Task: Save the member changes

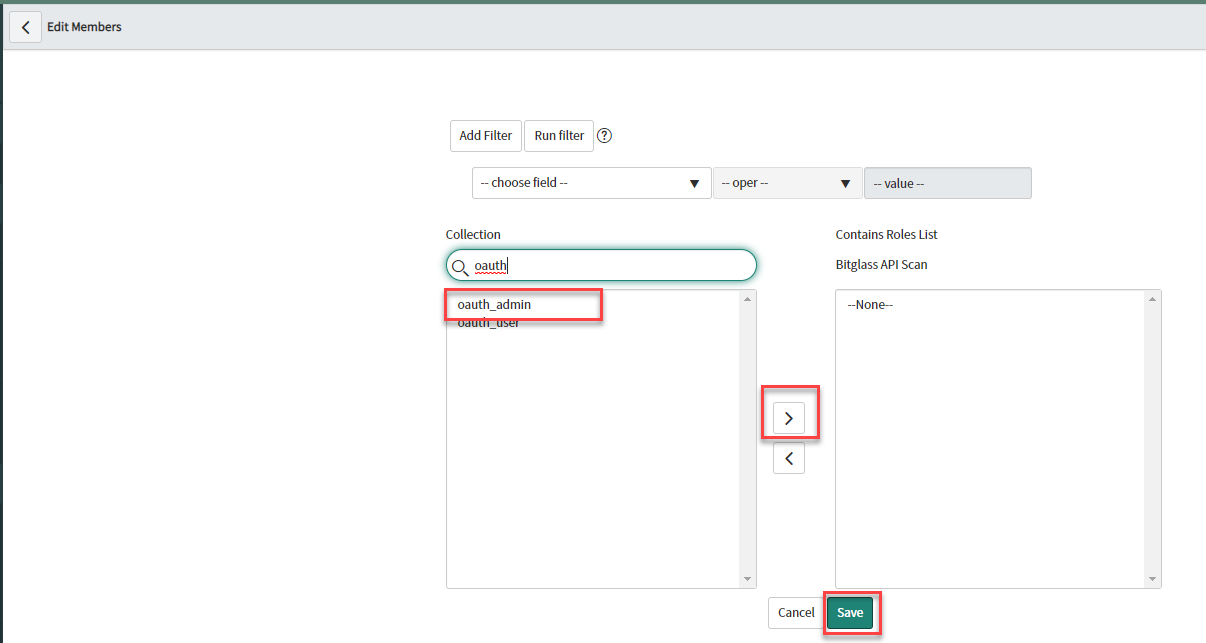Action: 850,613
